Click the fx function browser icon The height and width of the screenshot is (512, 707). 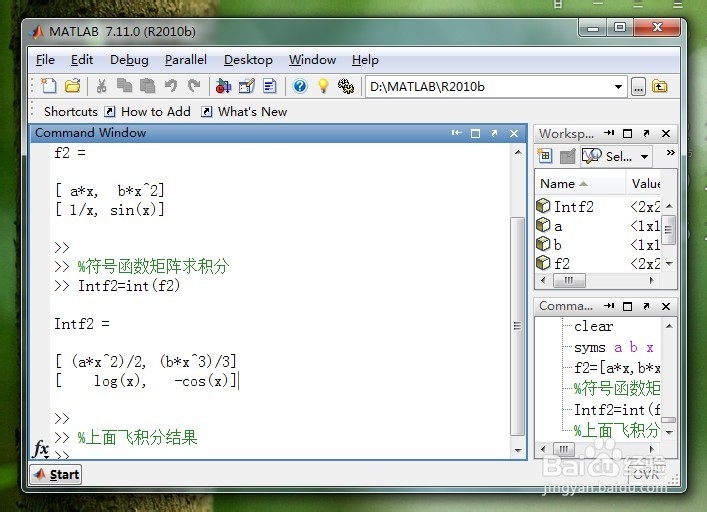(41, 448)
